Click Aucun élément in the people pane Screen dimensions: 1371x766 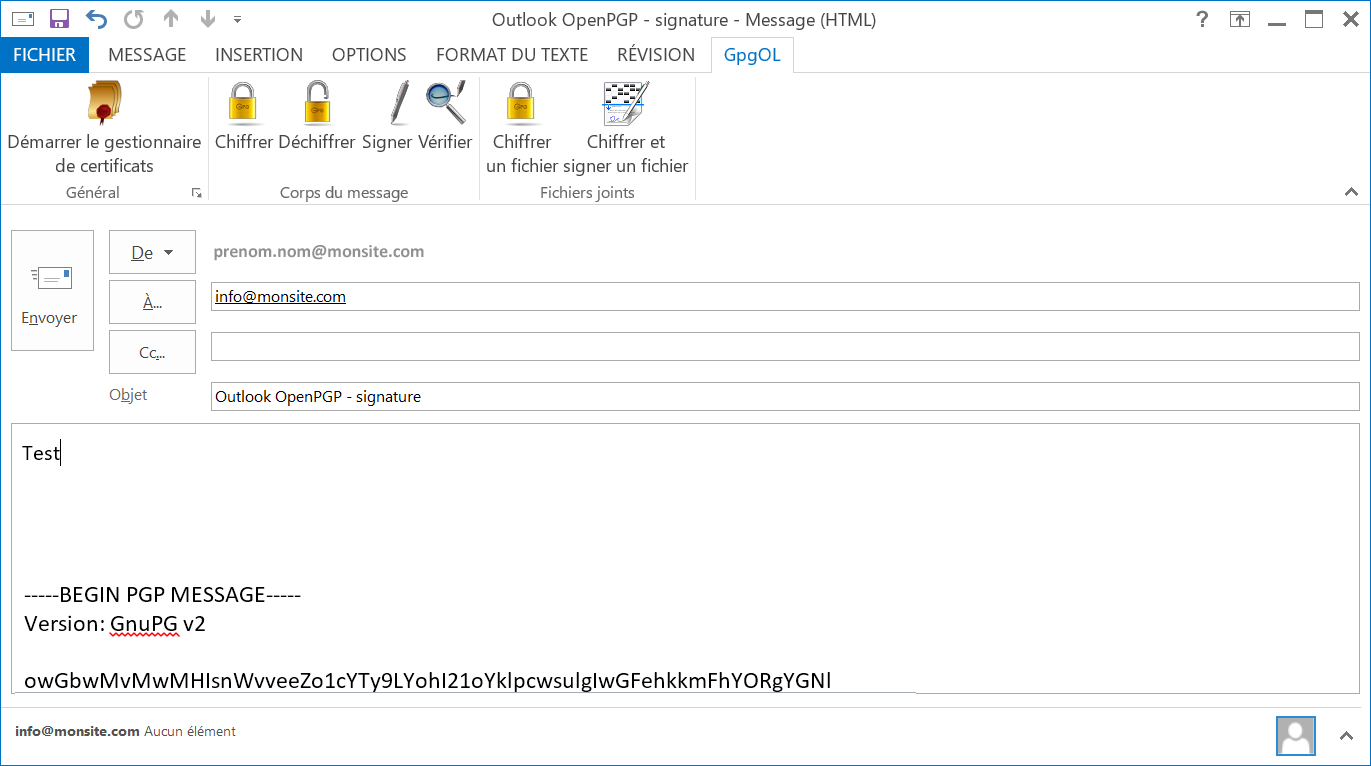[190, 731]
